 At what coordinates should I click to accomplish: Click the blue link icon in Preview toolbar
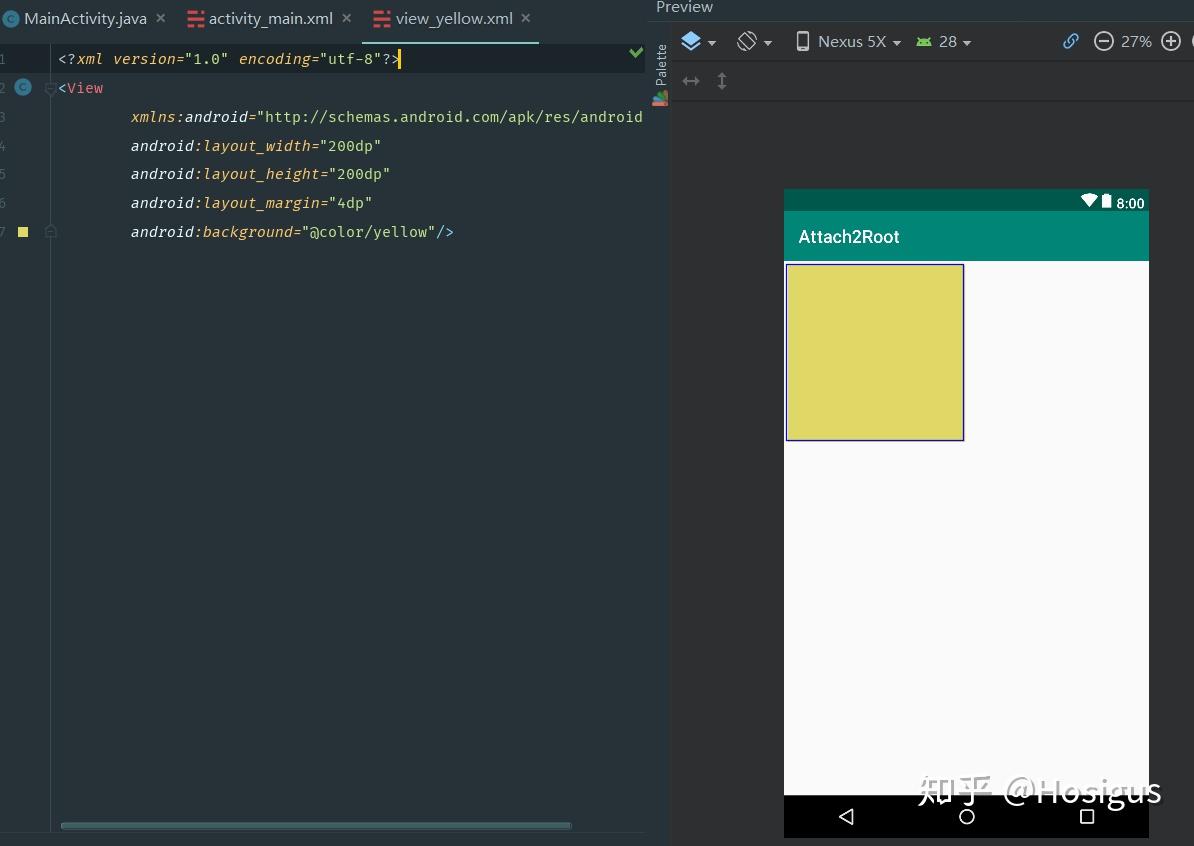1070,41
